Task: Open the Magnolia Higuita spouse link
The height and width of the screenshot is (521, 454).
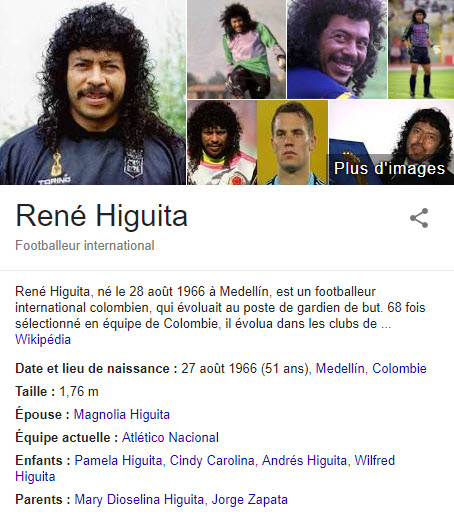Action: pyautogui.click(x=122, y=414)
